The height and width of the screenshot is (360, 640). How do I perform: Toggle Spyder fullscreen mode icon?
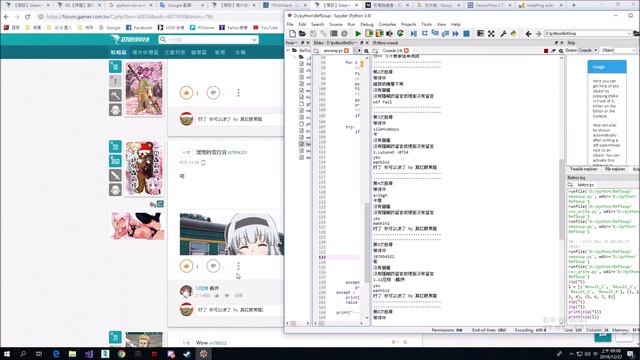pos(491,34)
